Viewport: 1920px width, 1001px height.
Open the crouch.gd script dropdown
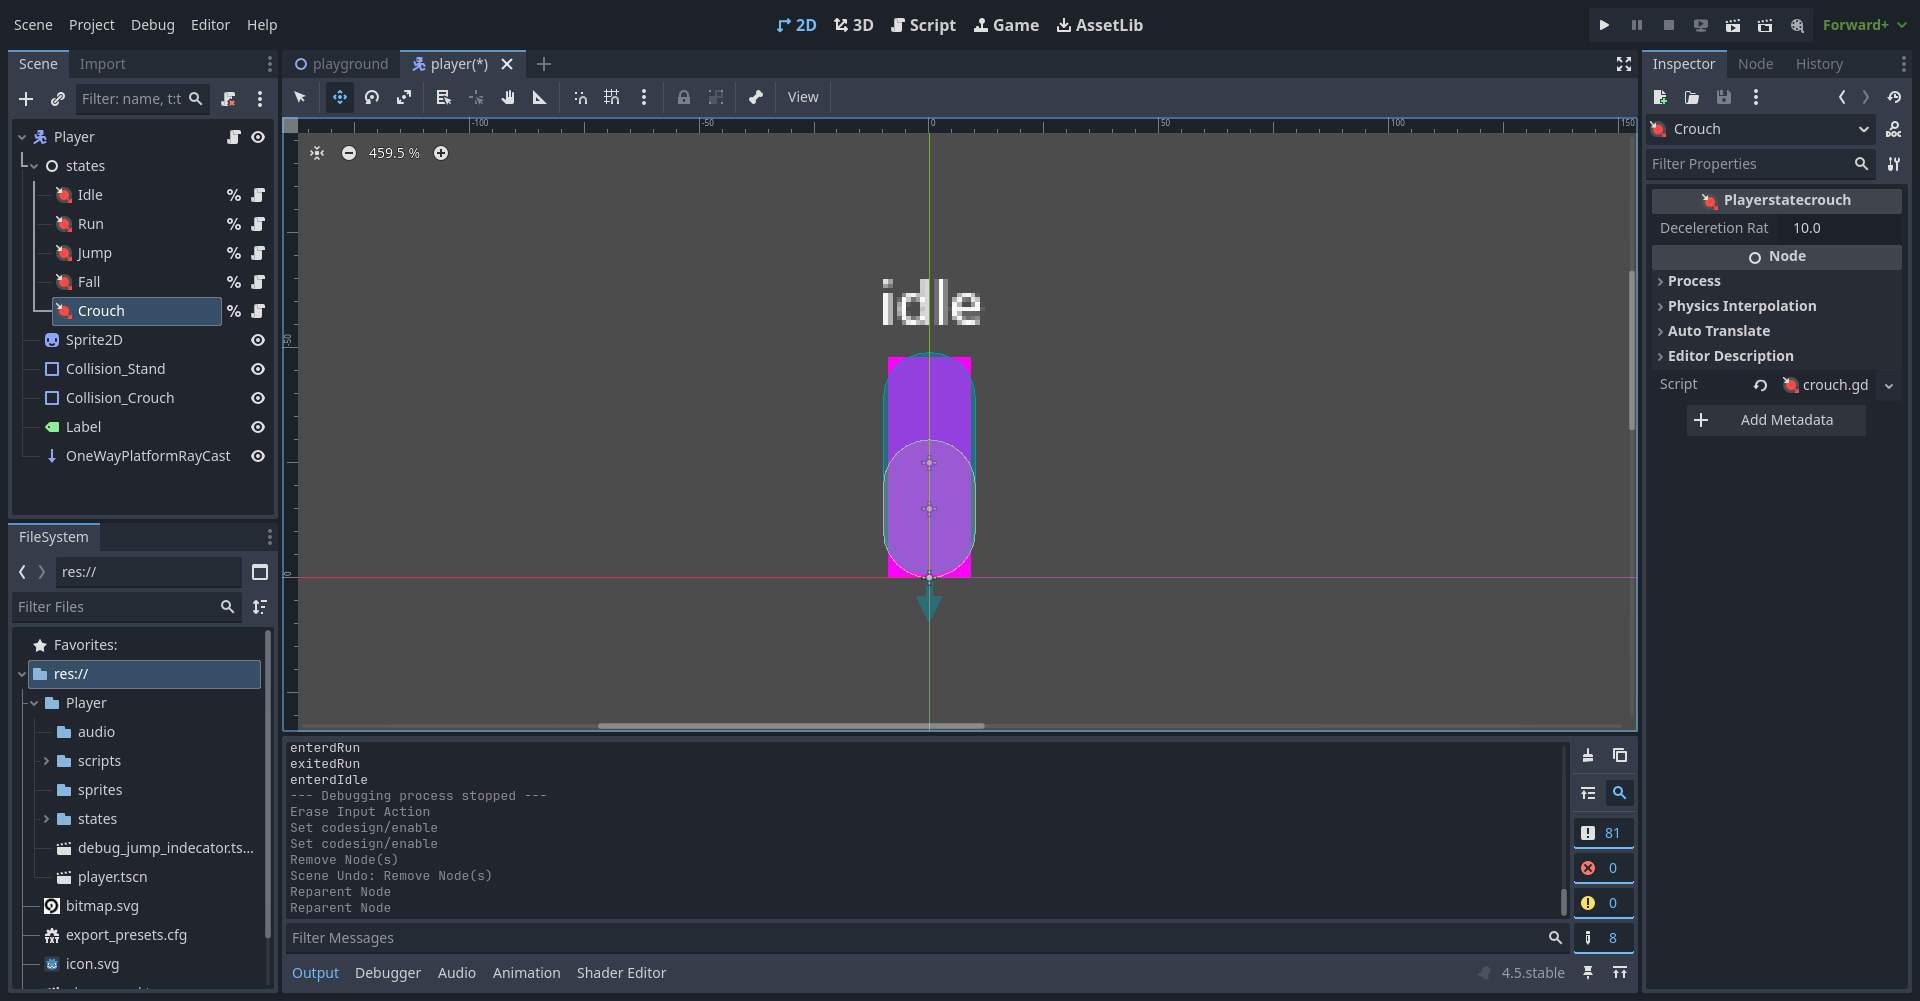point(1889,385)
